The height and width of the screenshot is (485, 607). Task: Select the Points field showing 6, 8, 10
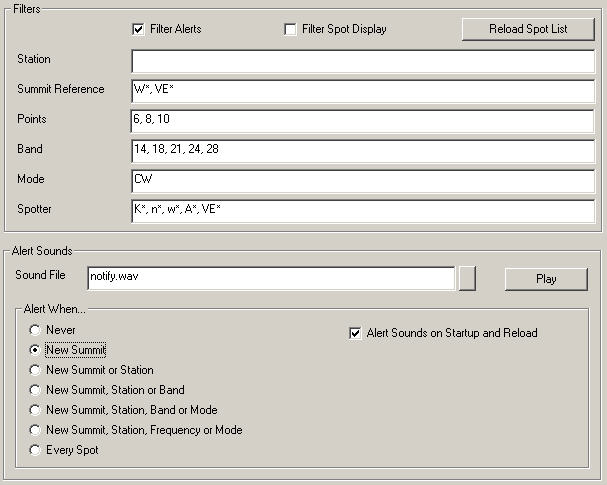pyautogui.click(x=363, y=121)
